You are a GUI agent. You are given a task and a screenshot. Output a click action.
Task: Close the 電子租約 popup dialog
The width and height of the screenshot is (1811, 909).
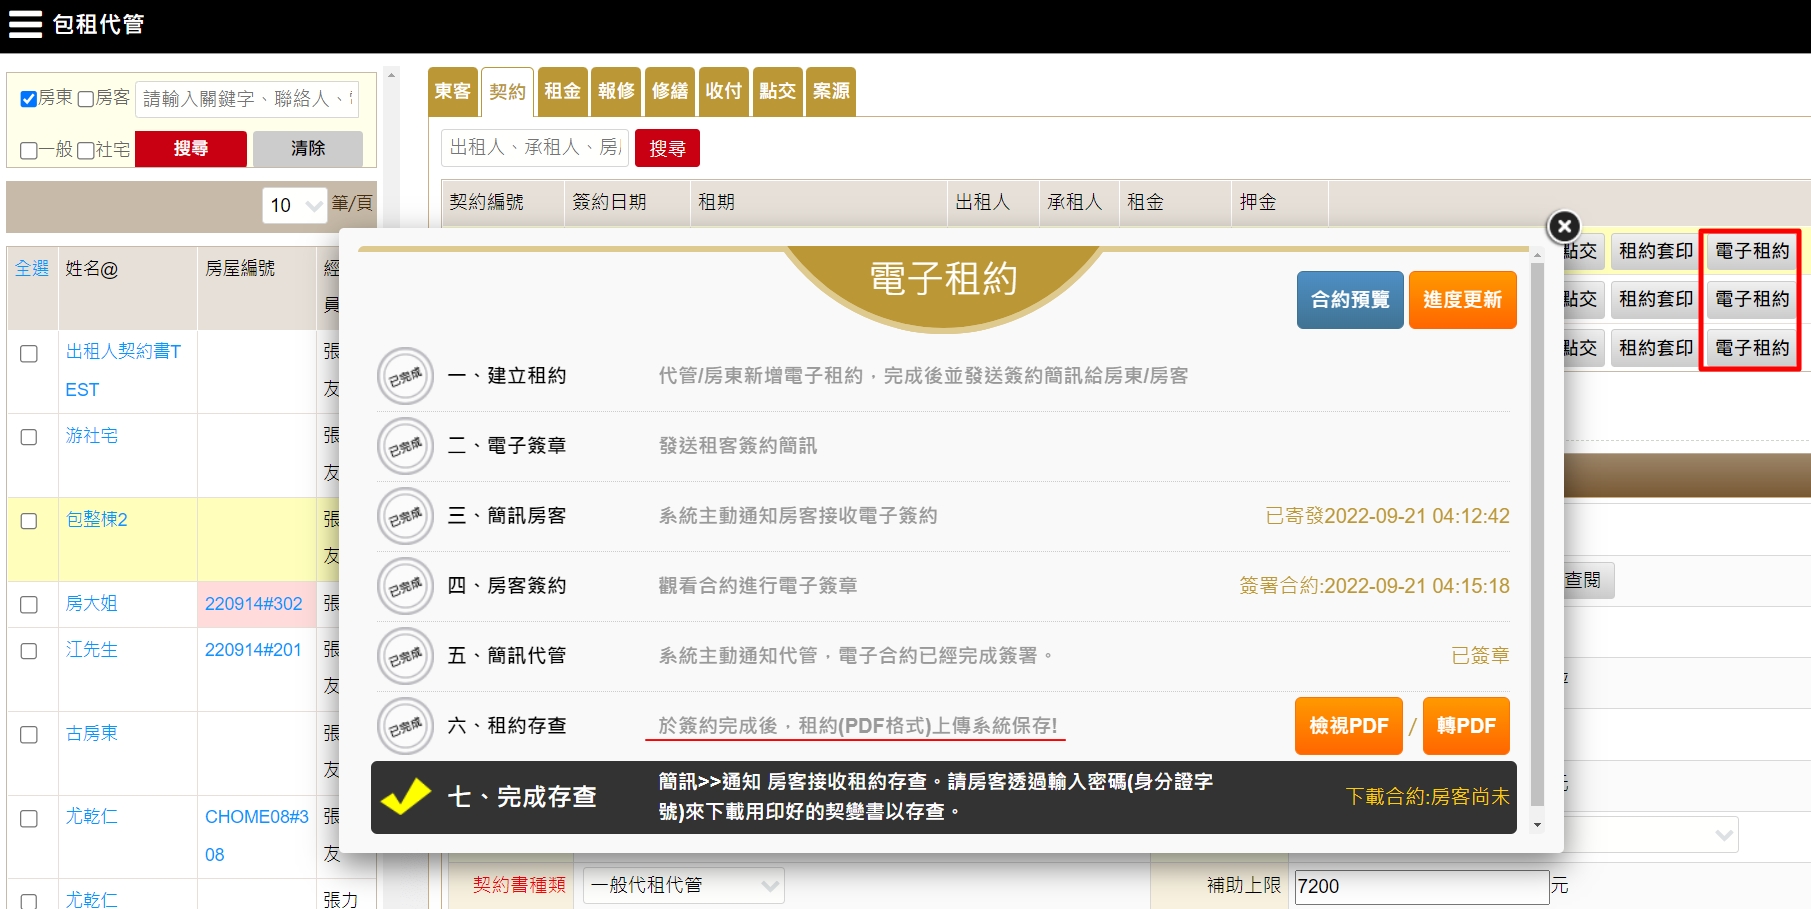click(x=1563, y=227)
